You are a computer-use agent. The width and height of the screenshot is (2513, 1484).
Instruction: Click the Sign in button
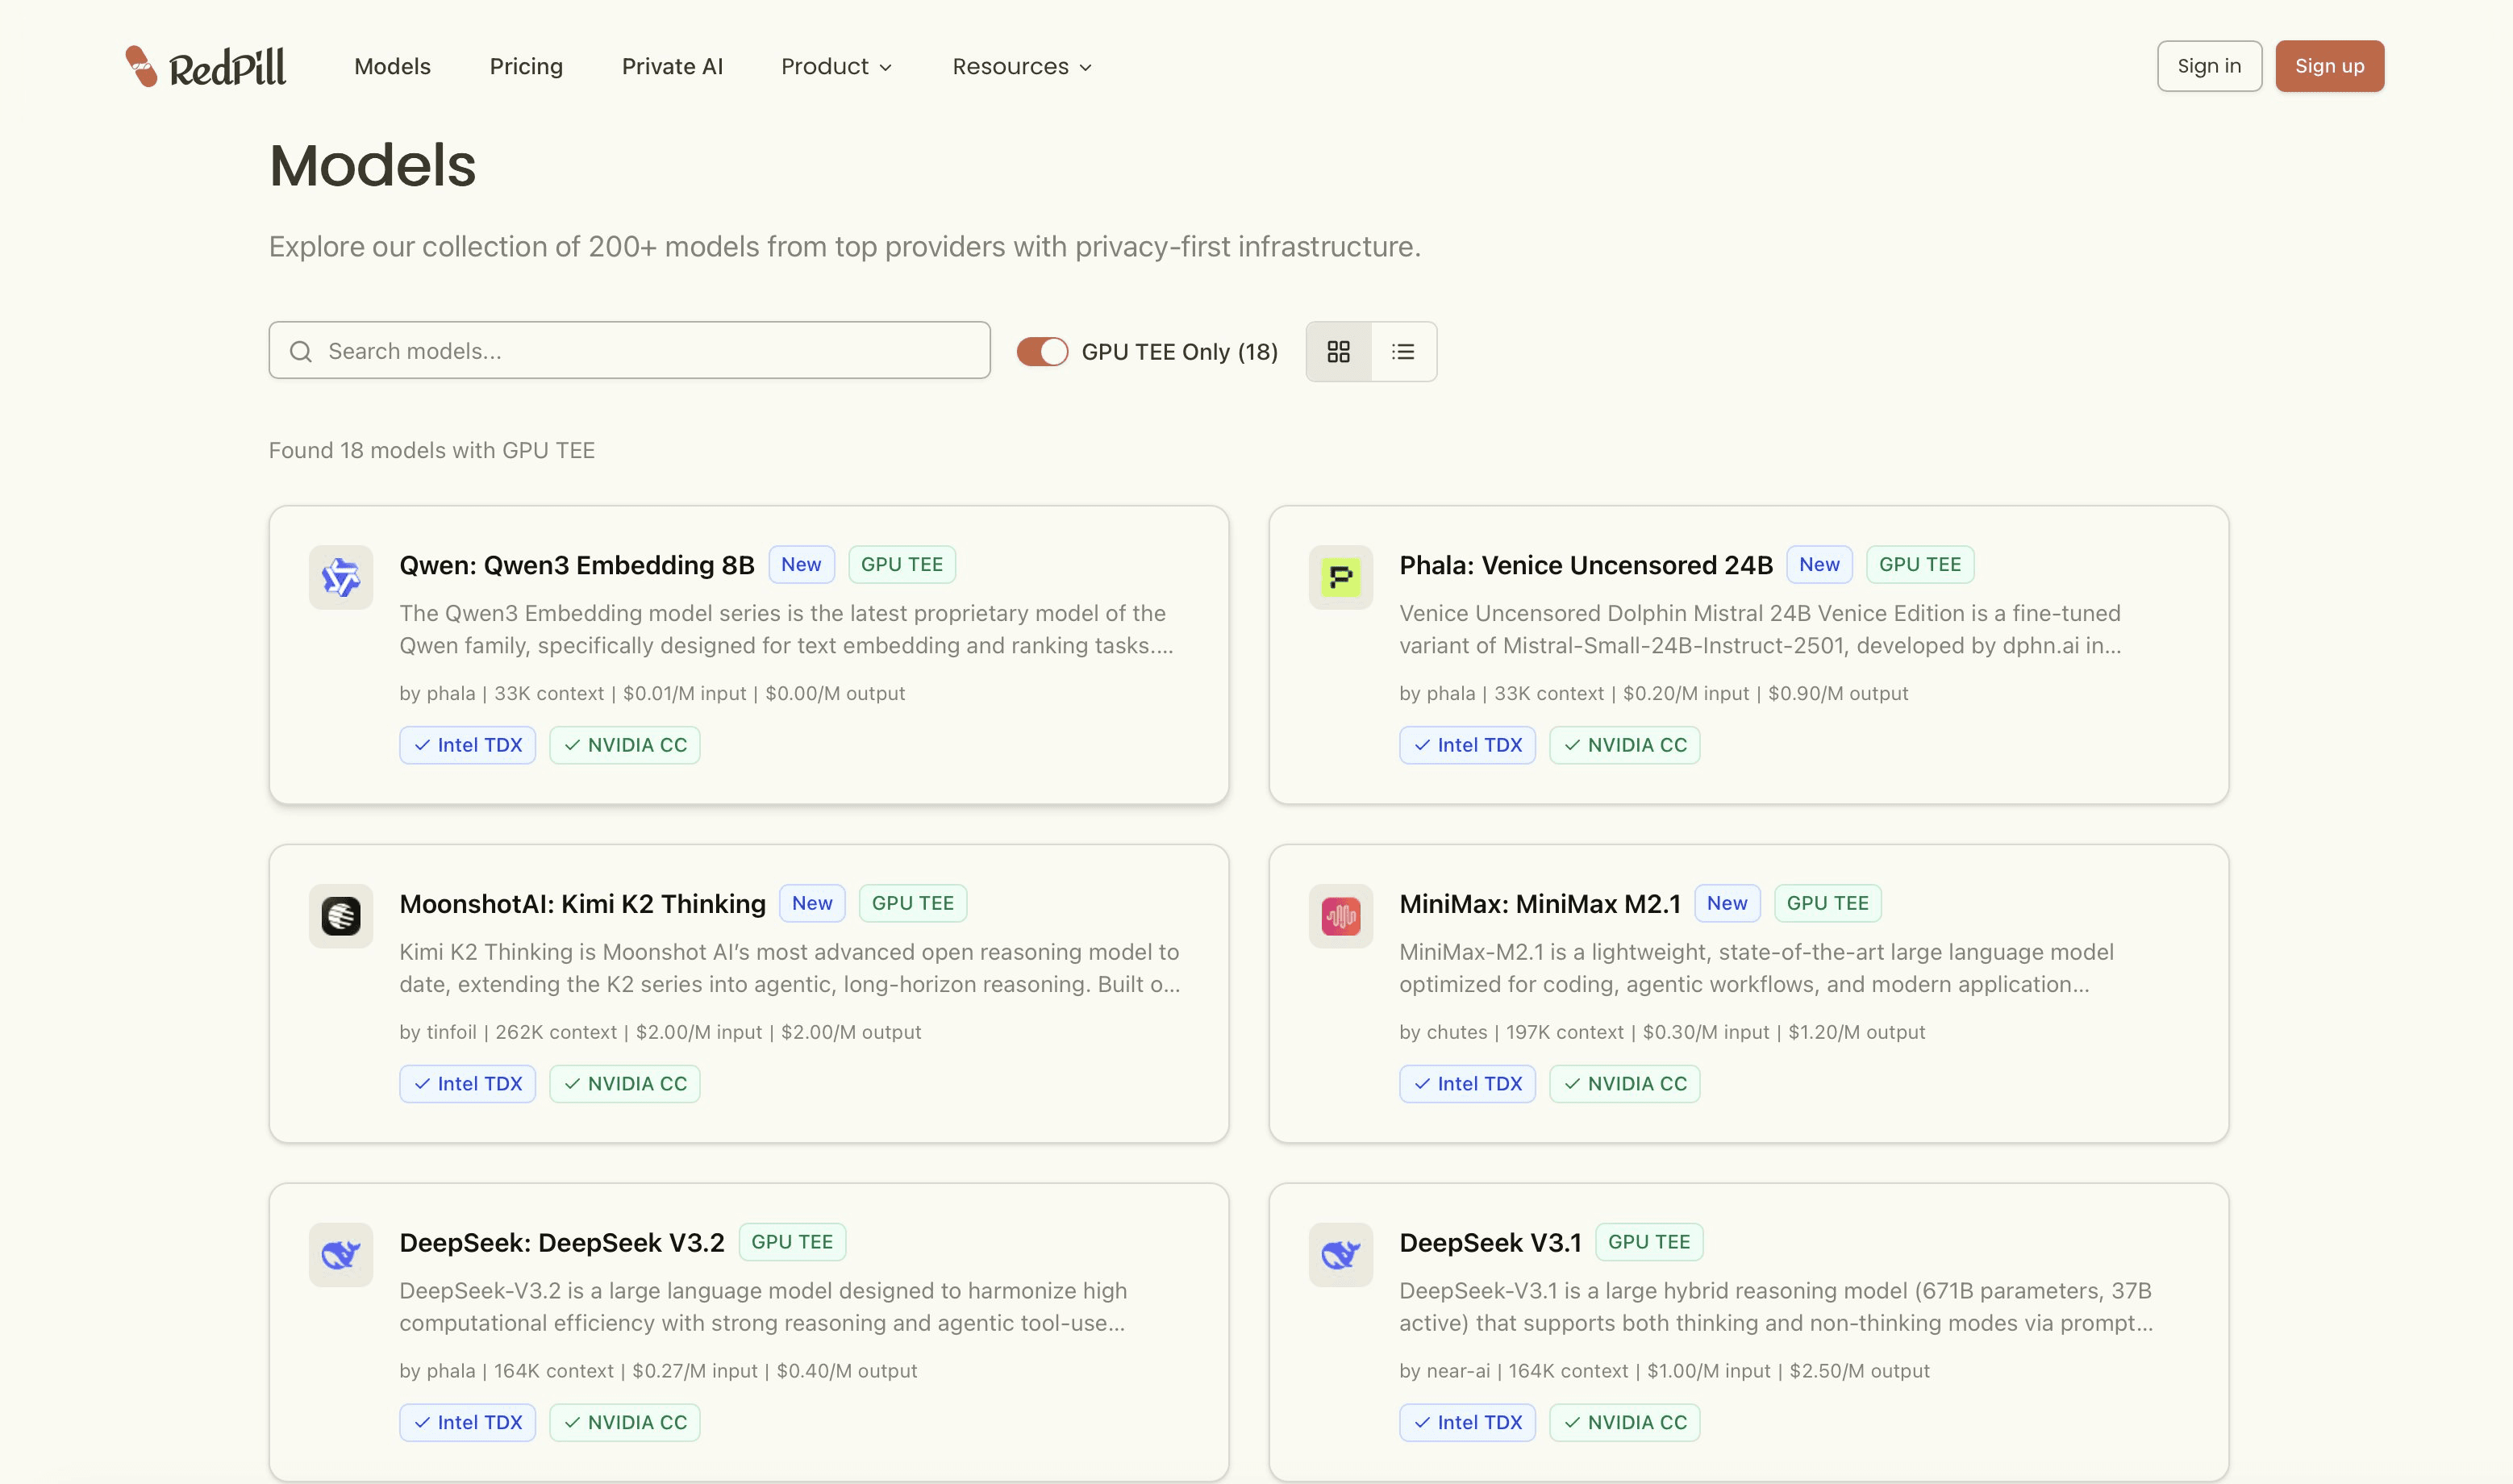click(2209, 66)
